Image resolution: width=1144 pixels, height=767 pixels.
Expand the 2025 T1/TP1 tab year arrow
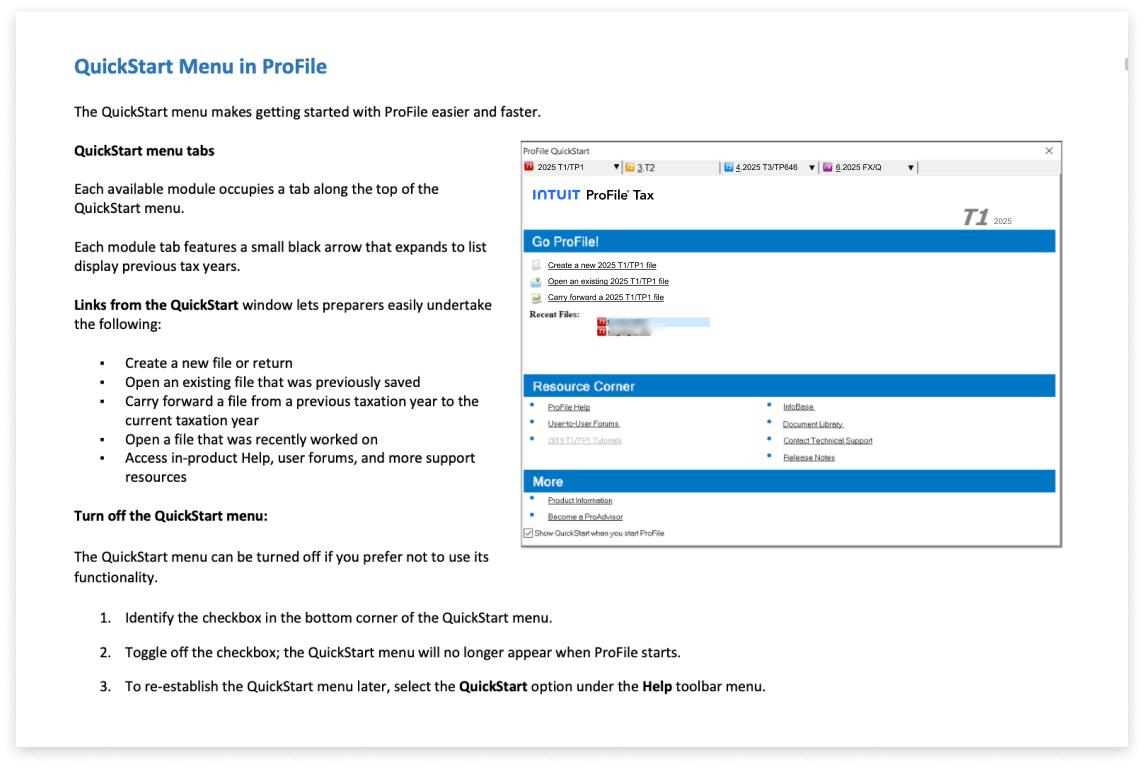tap(617, 167)
